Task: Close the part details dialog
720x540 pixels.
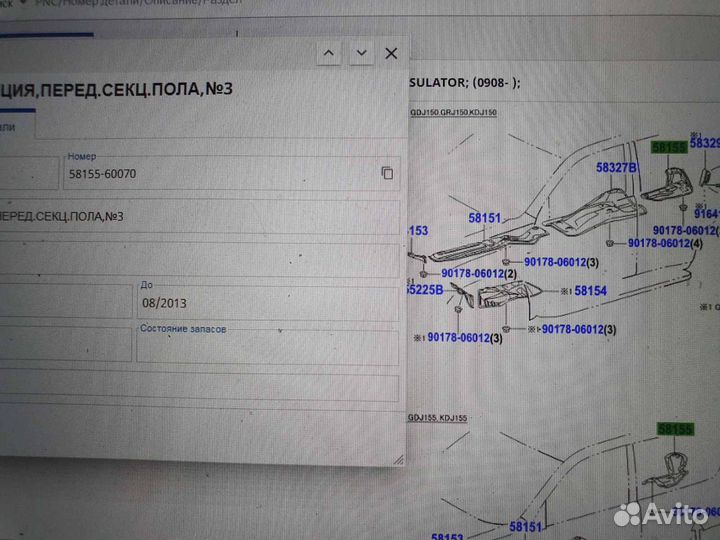Action: (391, 53)
